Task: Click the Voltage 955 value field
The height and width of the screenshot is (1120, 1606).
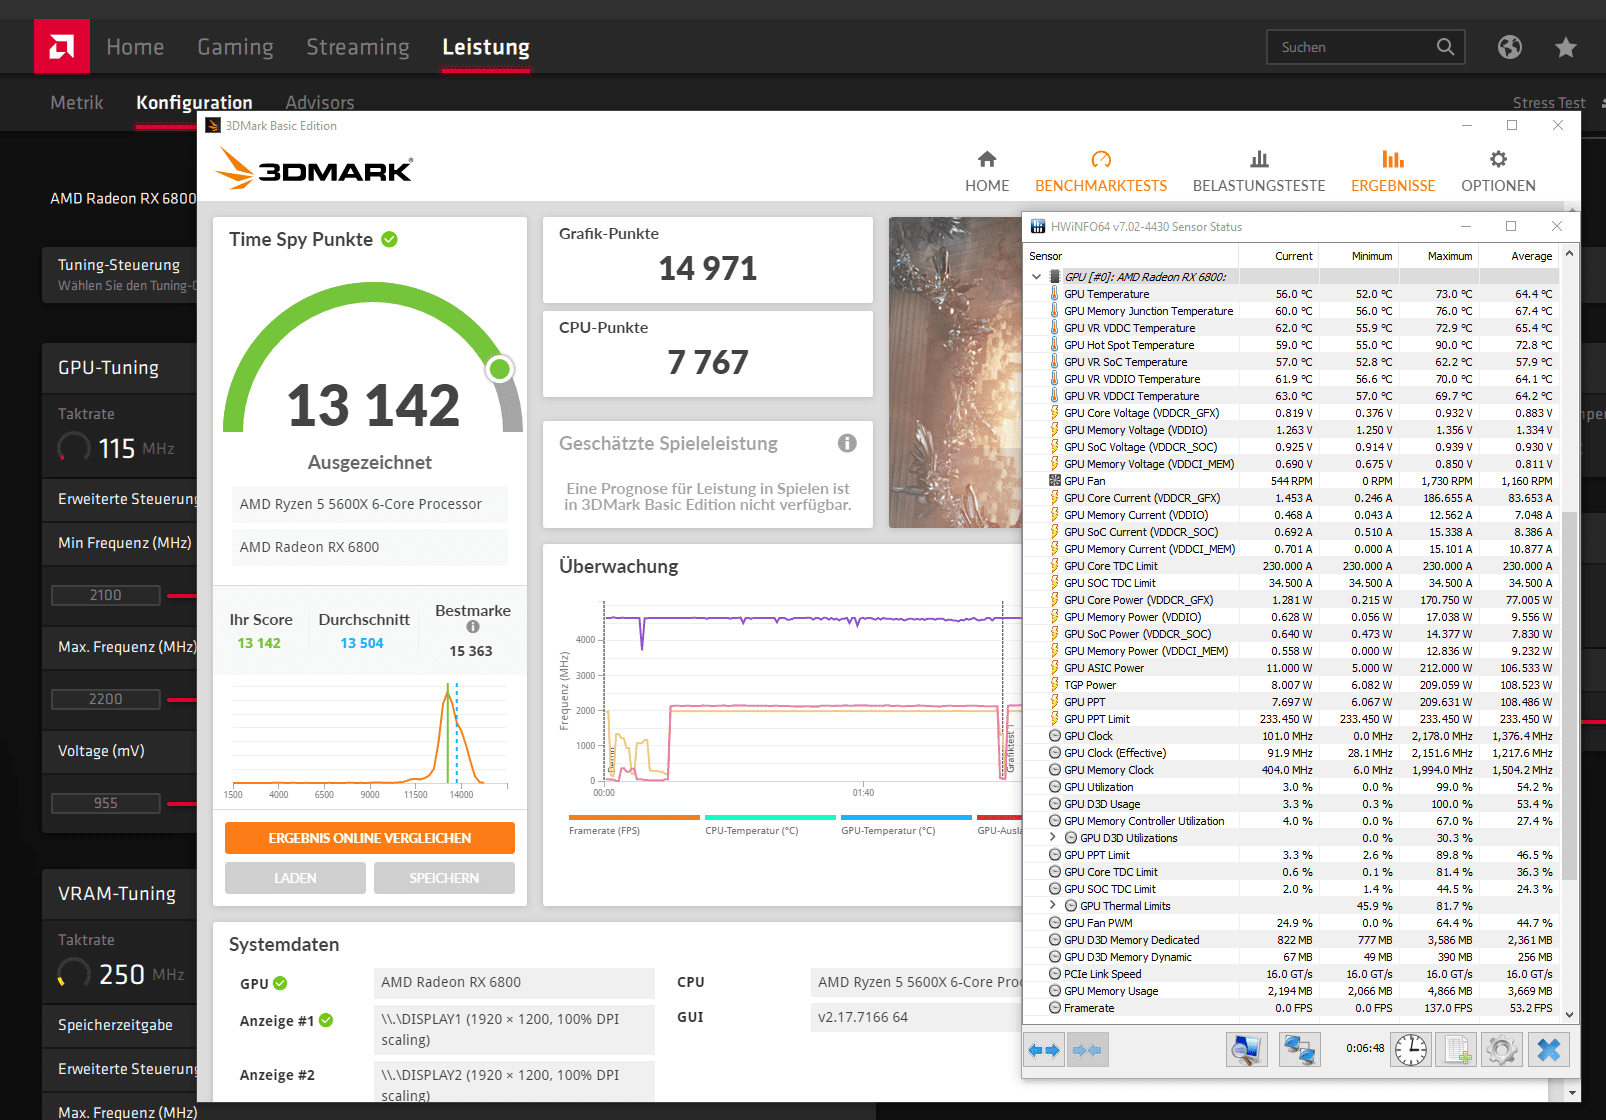Action: pos(105,803)
